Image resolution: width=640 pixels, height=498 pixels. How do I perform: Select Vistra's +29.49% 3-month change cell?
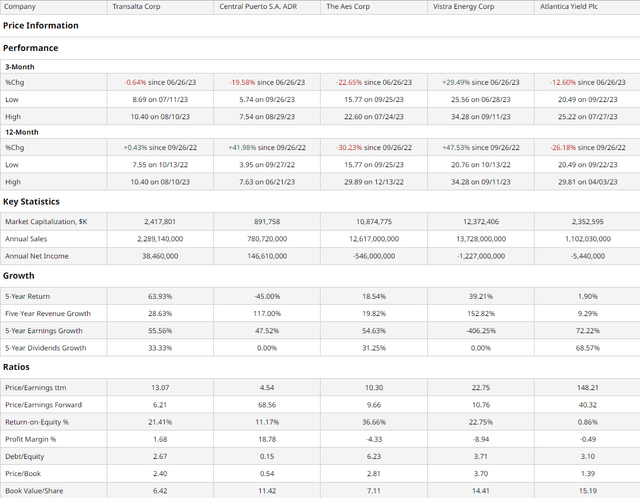pos(481,82)
